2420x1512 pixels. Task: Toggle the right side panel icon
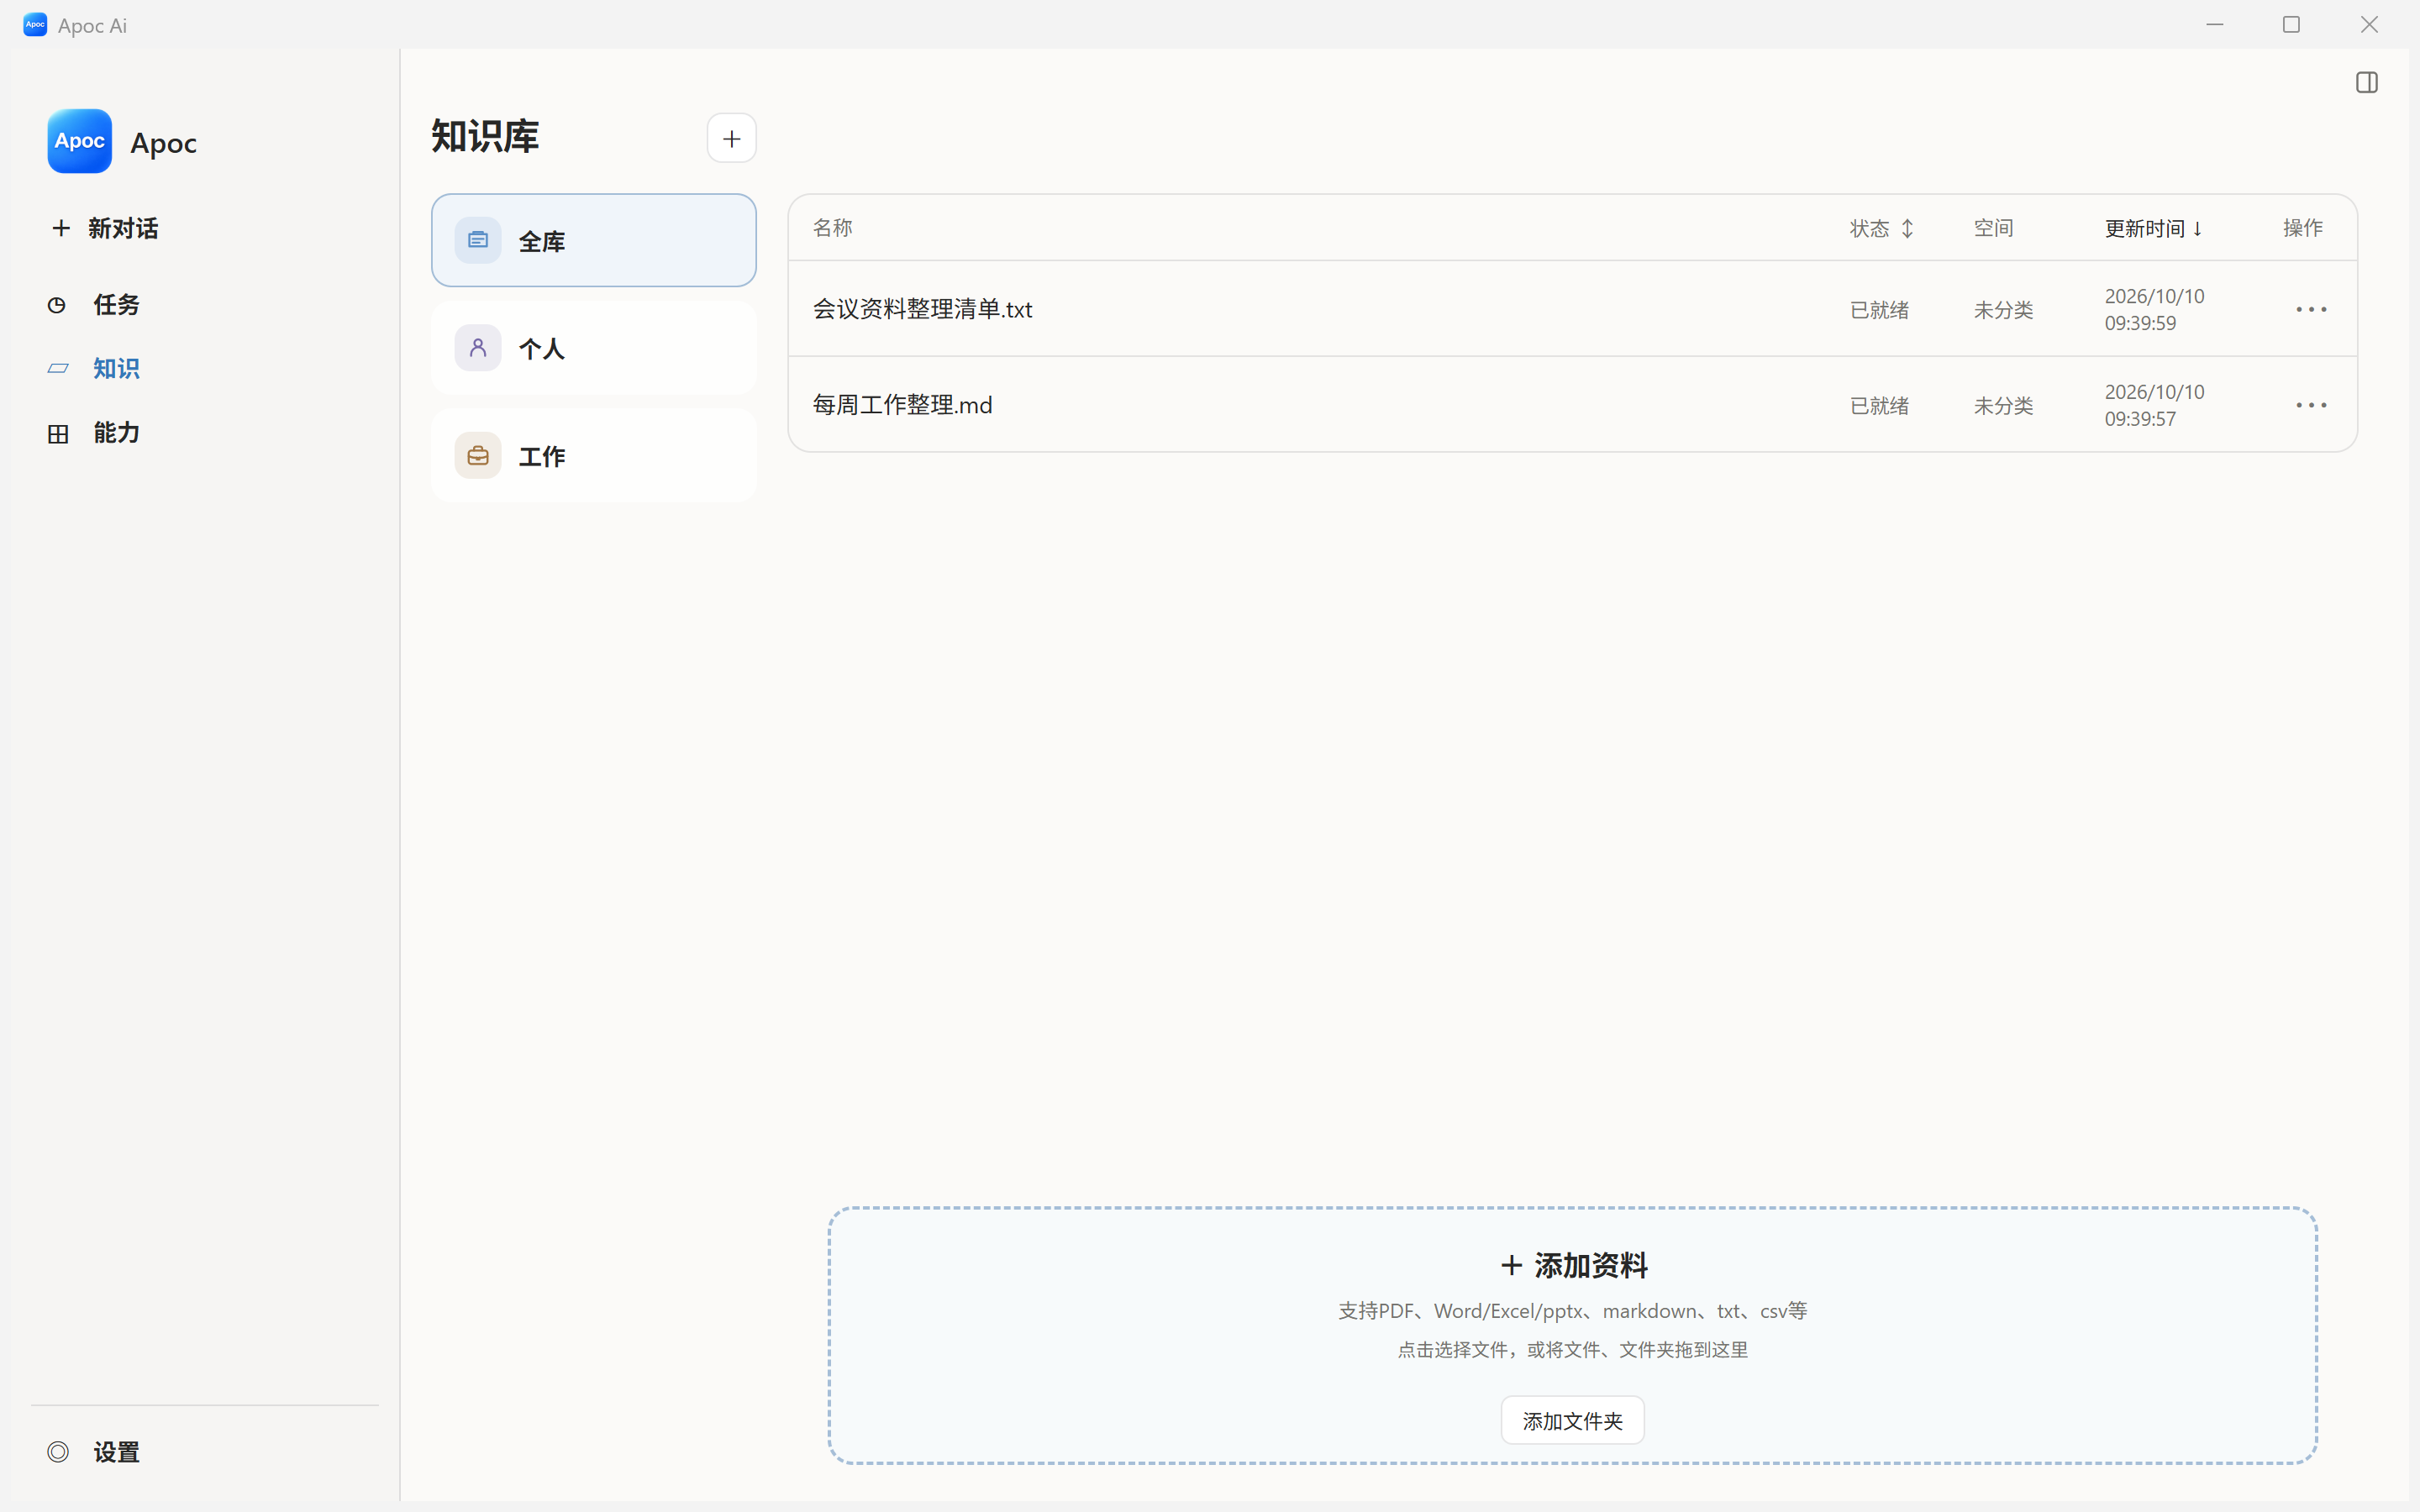[x=2367, y=82]
